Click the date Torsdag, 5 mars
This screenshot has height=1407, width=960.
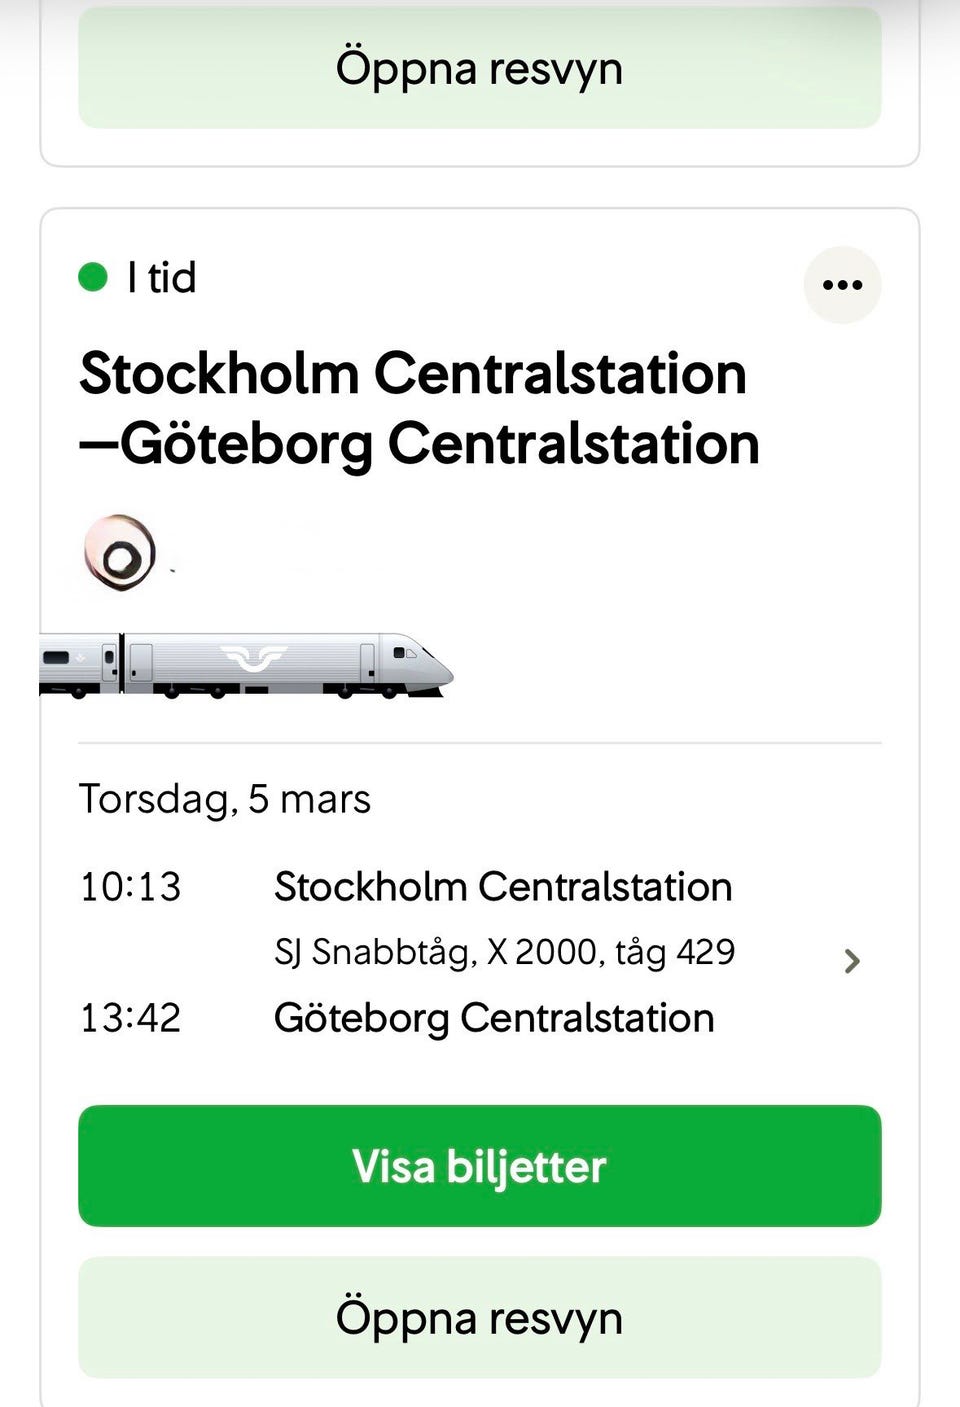click(x=225, y=799)
